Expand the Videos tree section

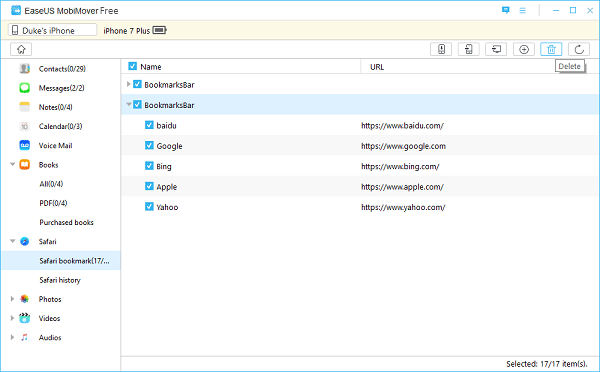[12, 318]
